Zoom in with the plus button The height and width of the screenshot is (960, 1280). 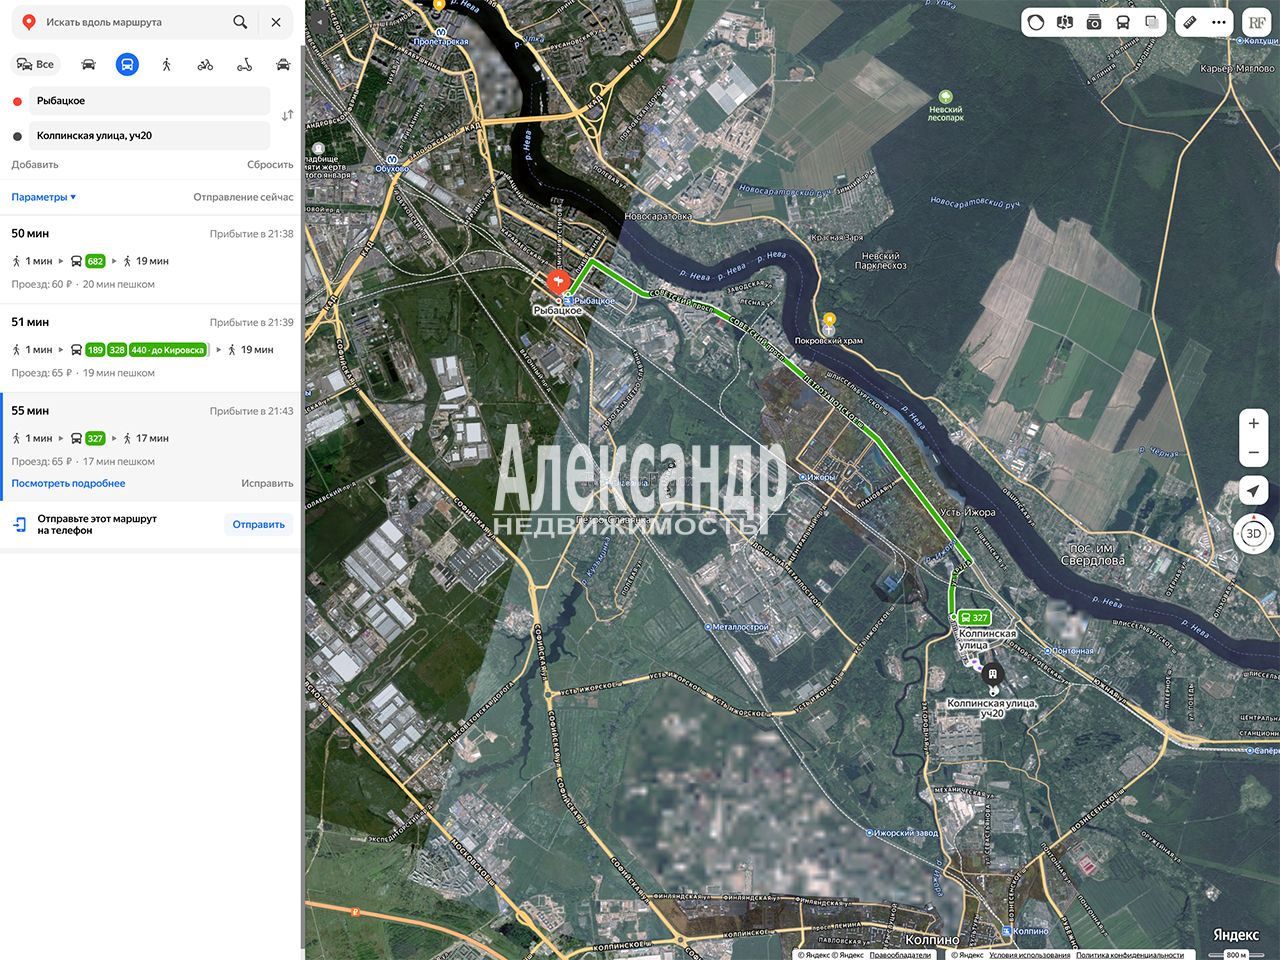click(x=1254, y=423)
